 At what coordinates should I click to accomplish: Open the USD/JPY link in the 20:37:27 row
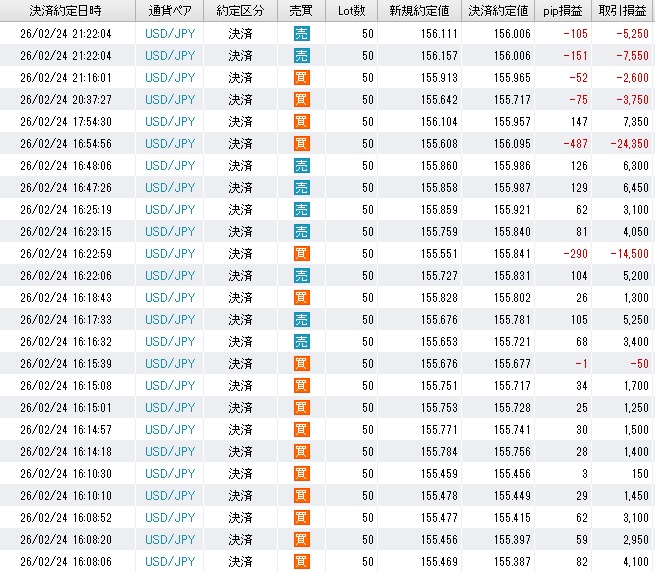coord(170,99)
